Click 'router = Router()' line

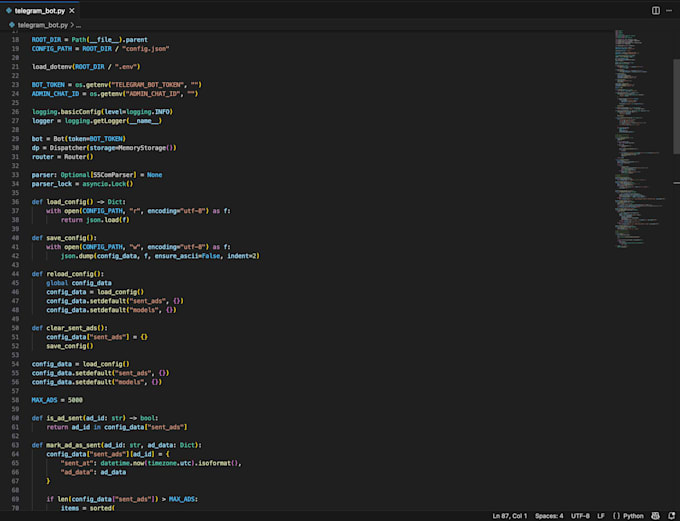point(62,157)
